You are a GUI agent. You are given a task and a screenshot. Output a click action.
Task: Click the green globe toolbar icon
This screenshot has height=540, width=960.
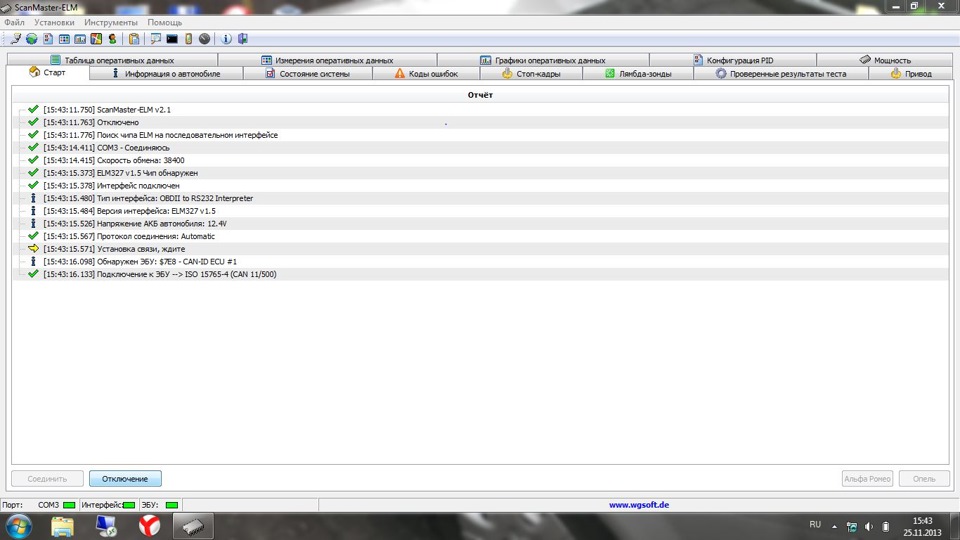tap(31, 39)
